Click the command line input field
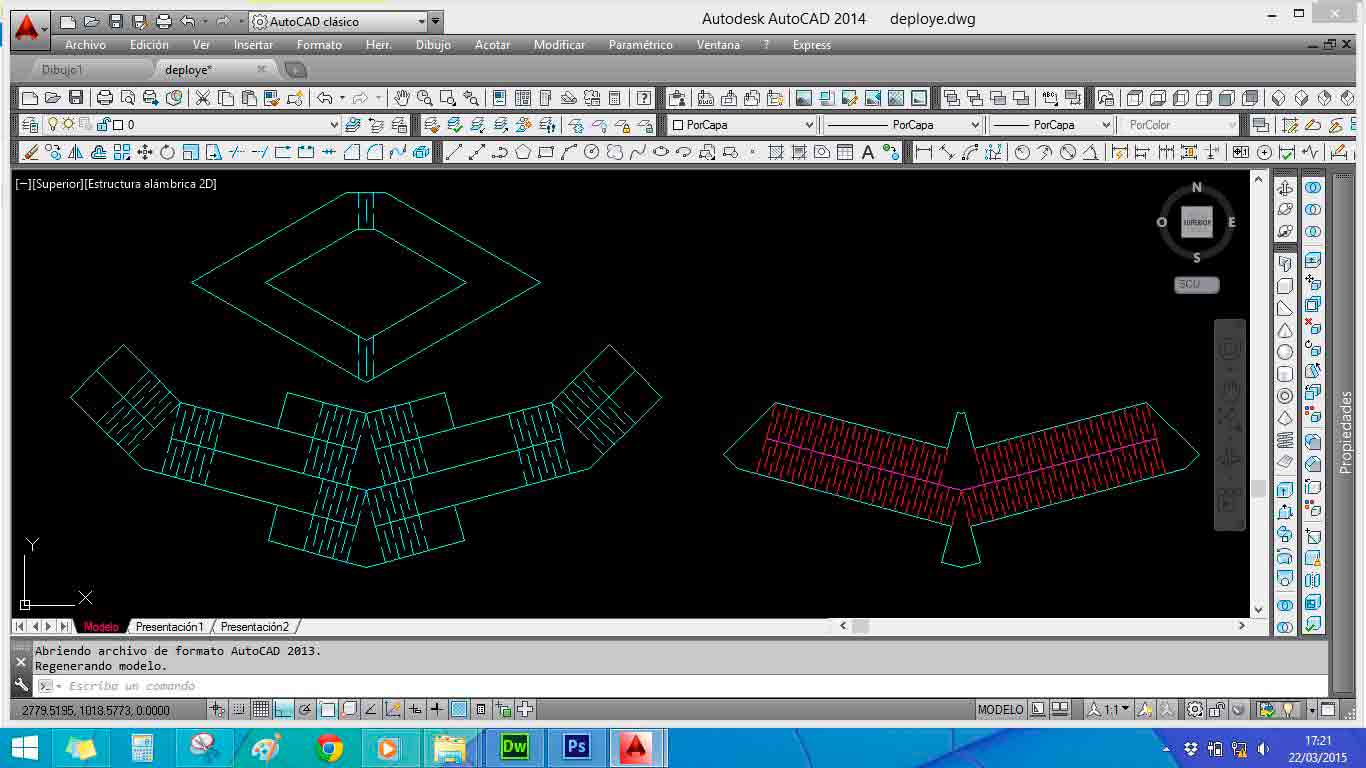Image resolution: width=1366 pixels, height=768 pixels. 680,686
